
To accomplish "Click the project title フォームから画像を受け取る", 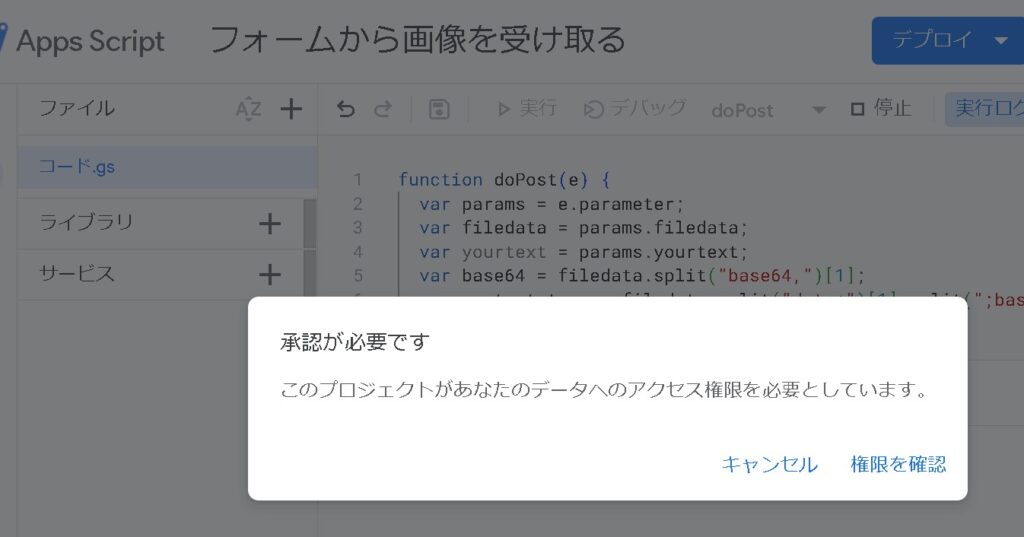I will click(x=417, y=40).
